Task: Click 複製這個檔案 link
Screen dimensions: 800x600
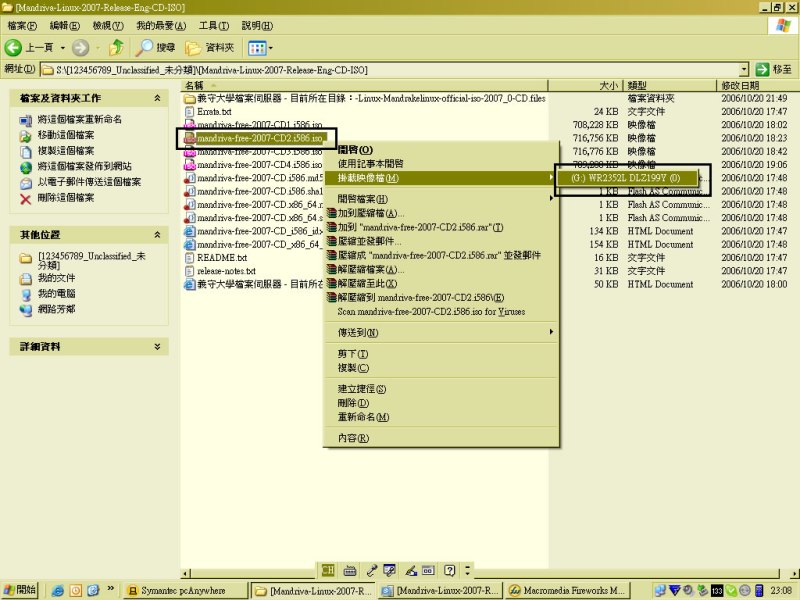Action: [x=66, y=151]
